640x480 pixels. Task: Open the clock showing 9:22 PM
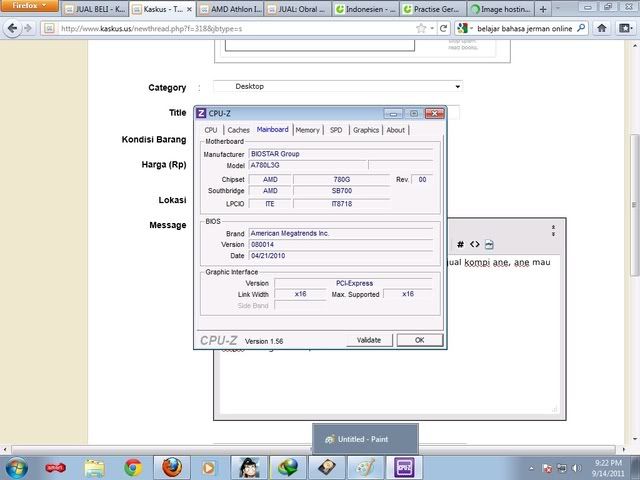coord(608,468)
